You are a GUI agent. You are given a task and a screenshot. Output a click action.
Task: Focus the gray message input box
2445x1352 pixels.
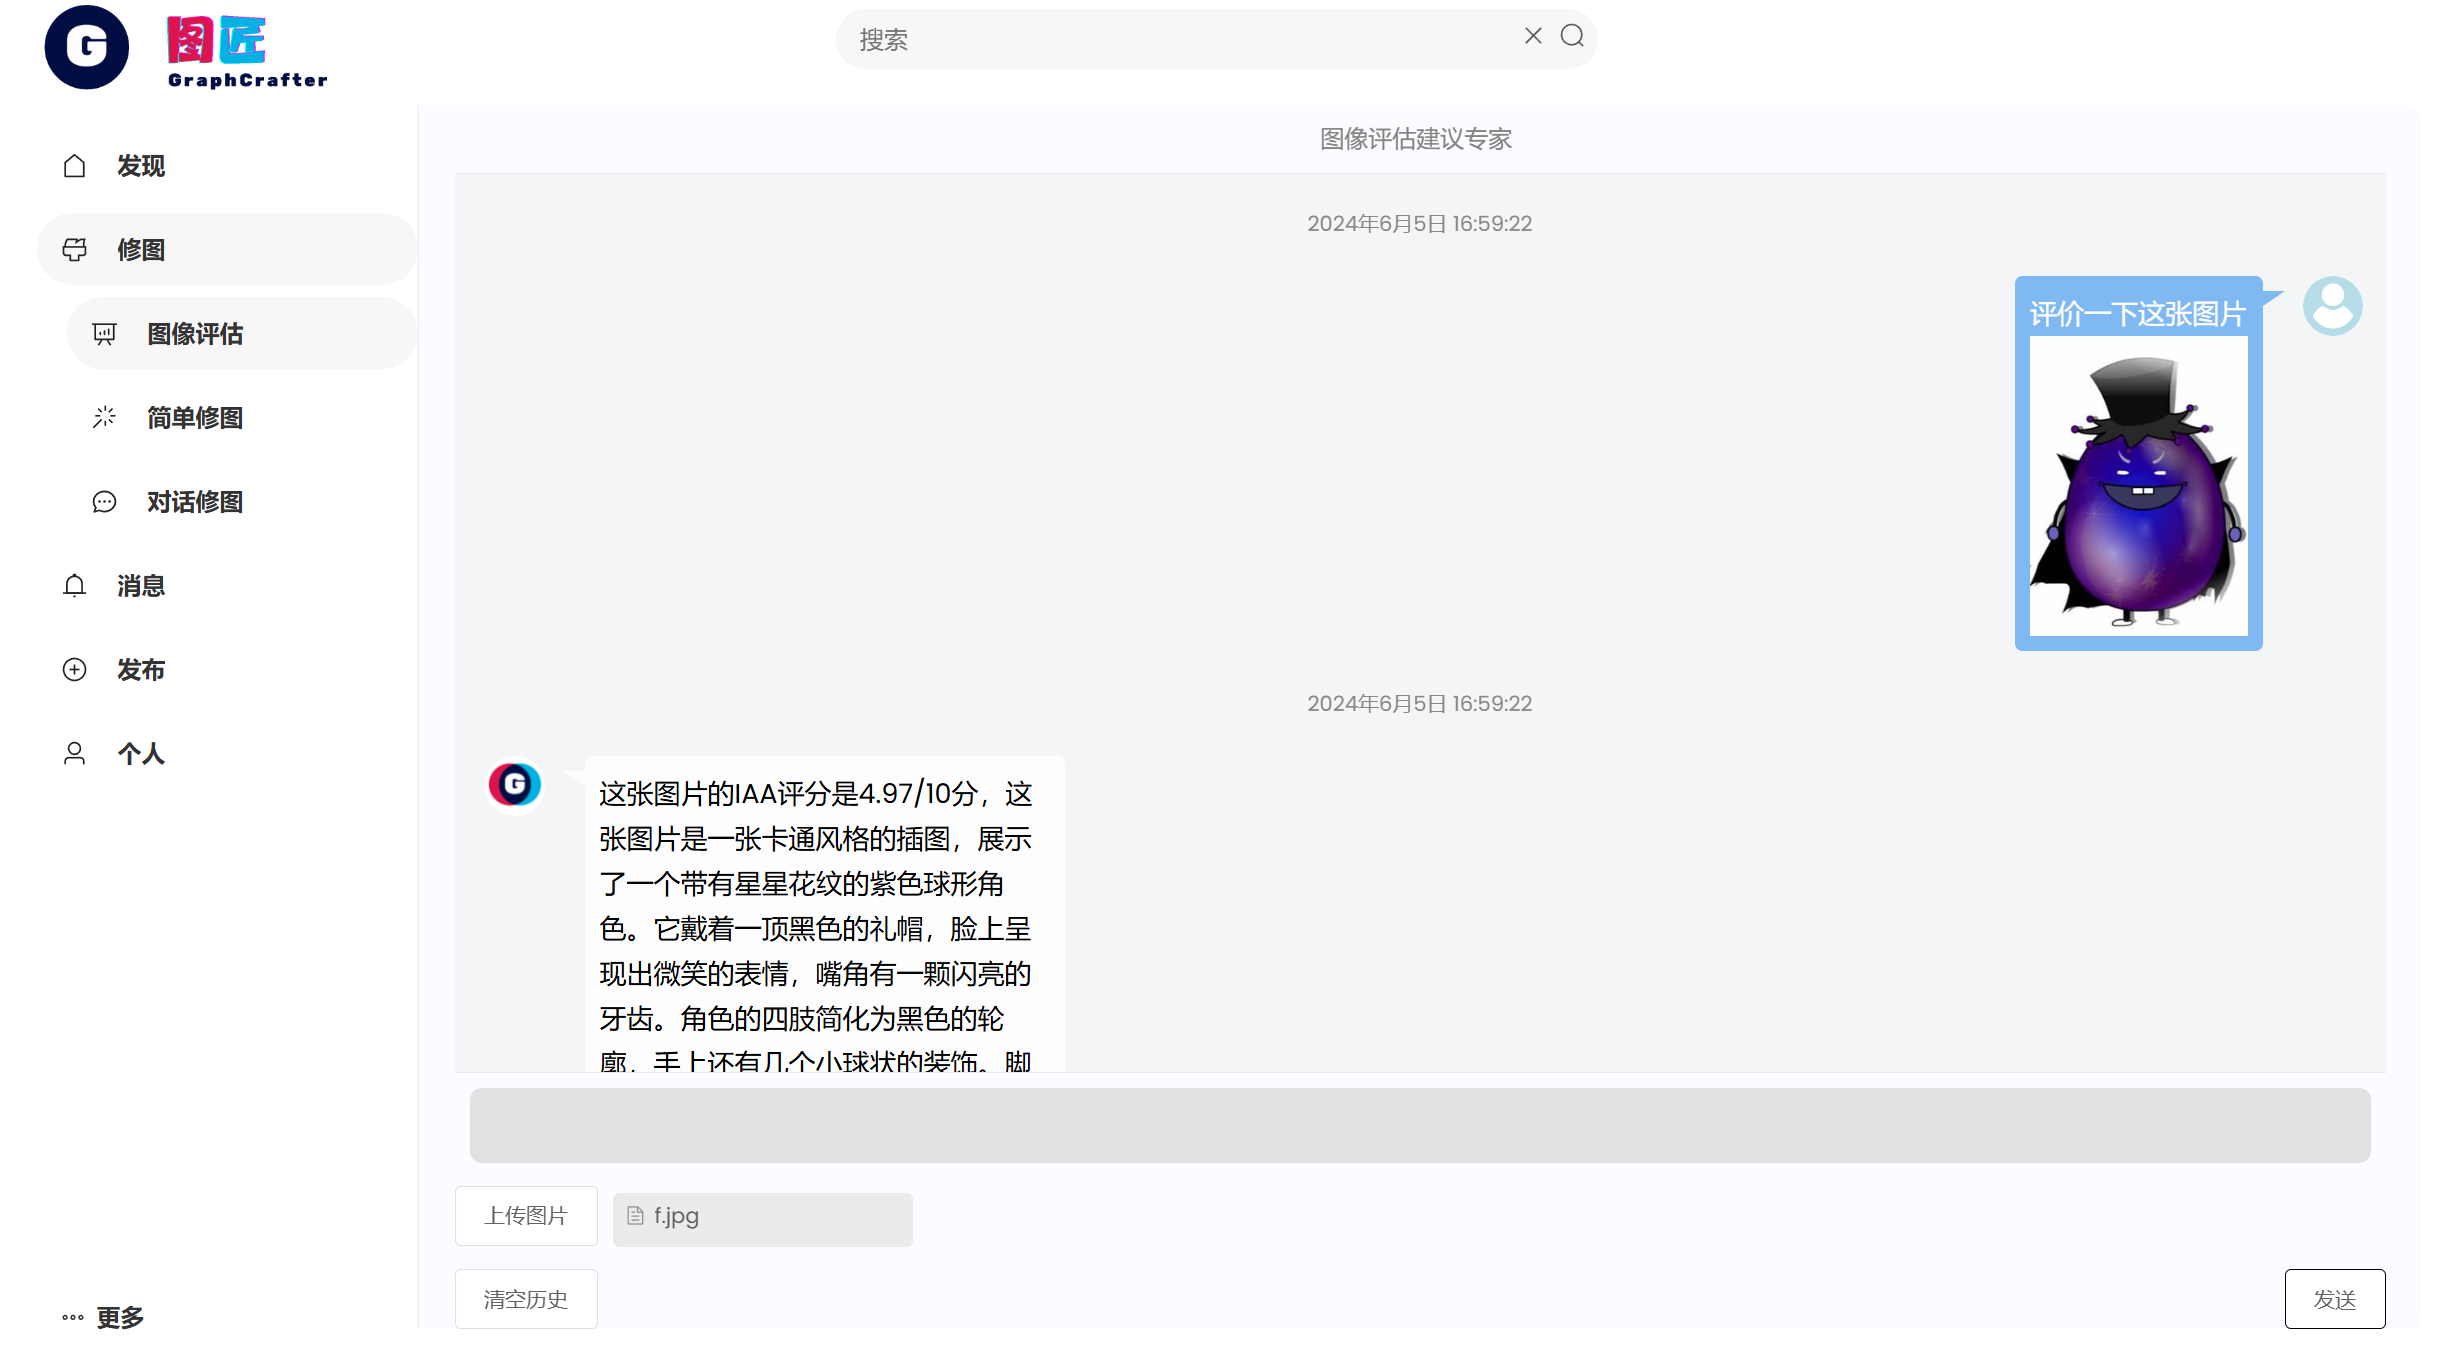(x=1419, y=1125)
